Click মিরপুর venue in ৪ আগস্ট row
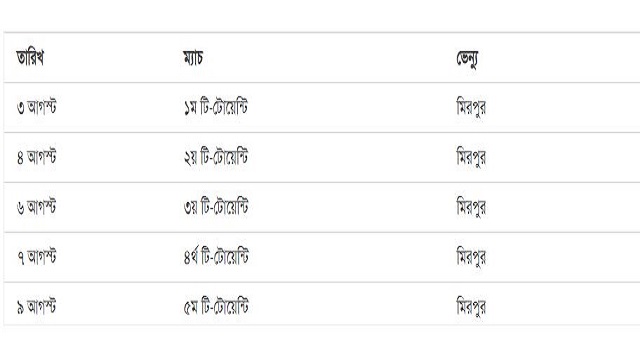 coord(471,157)
